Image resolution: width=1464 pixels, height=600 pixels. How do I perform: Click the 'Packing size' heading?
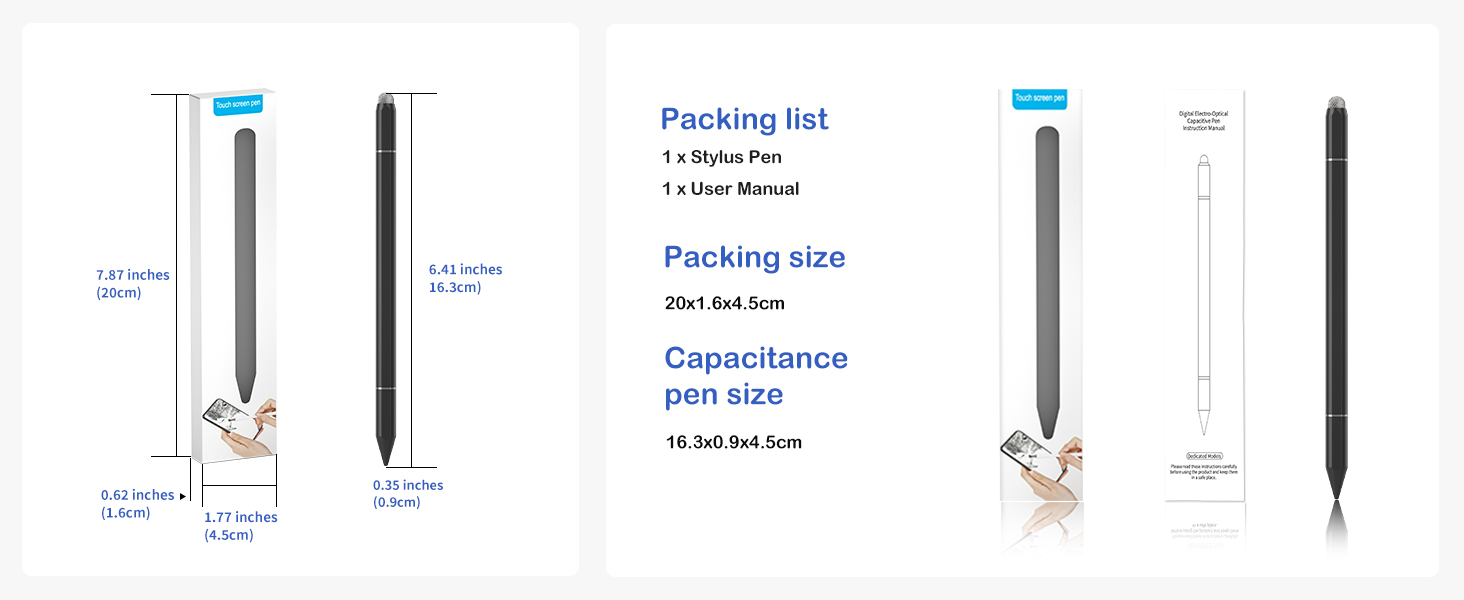click(754, 257)
